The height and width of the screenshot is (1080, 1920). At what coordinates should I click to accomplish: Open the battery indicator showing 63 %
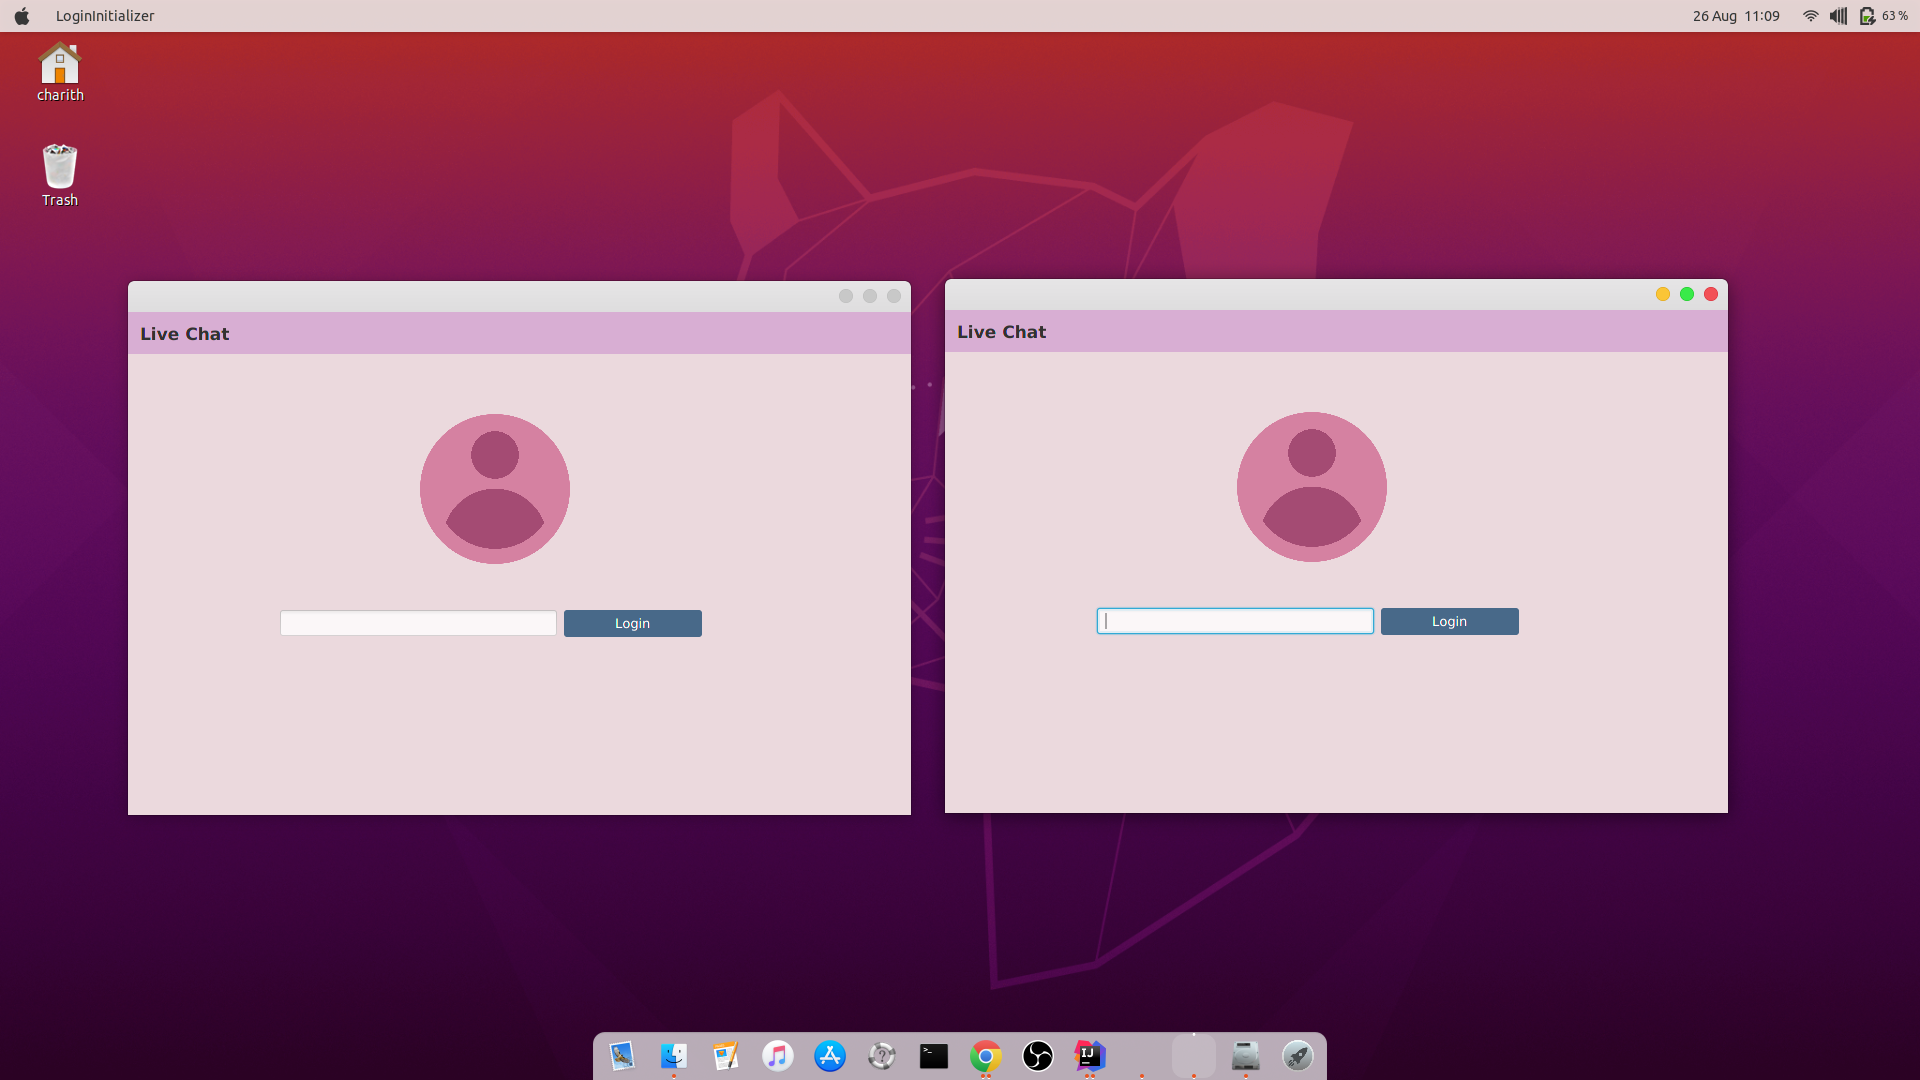[1883, 16]
